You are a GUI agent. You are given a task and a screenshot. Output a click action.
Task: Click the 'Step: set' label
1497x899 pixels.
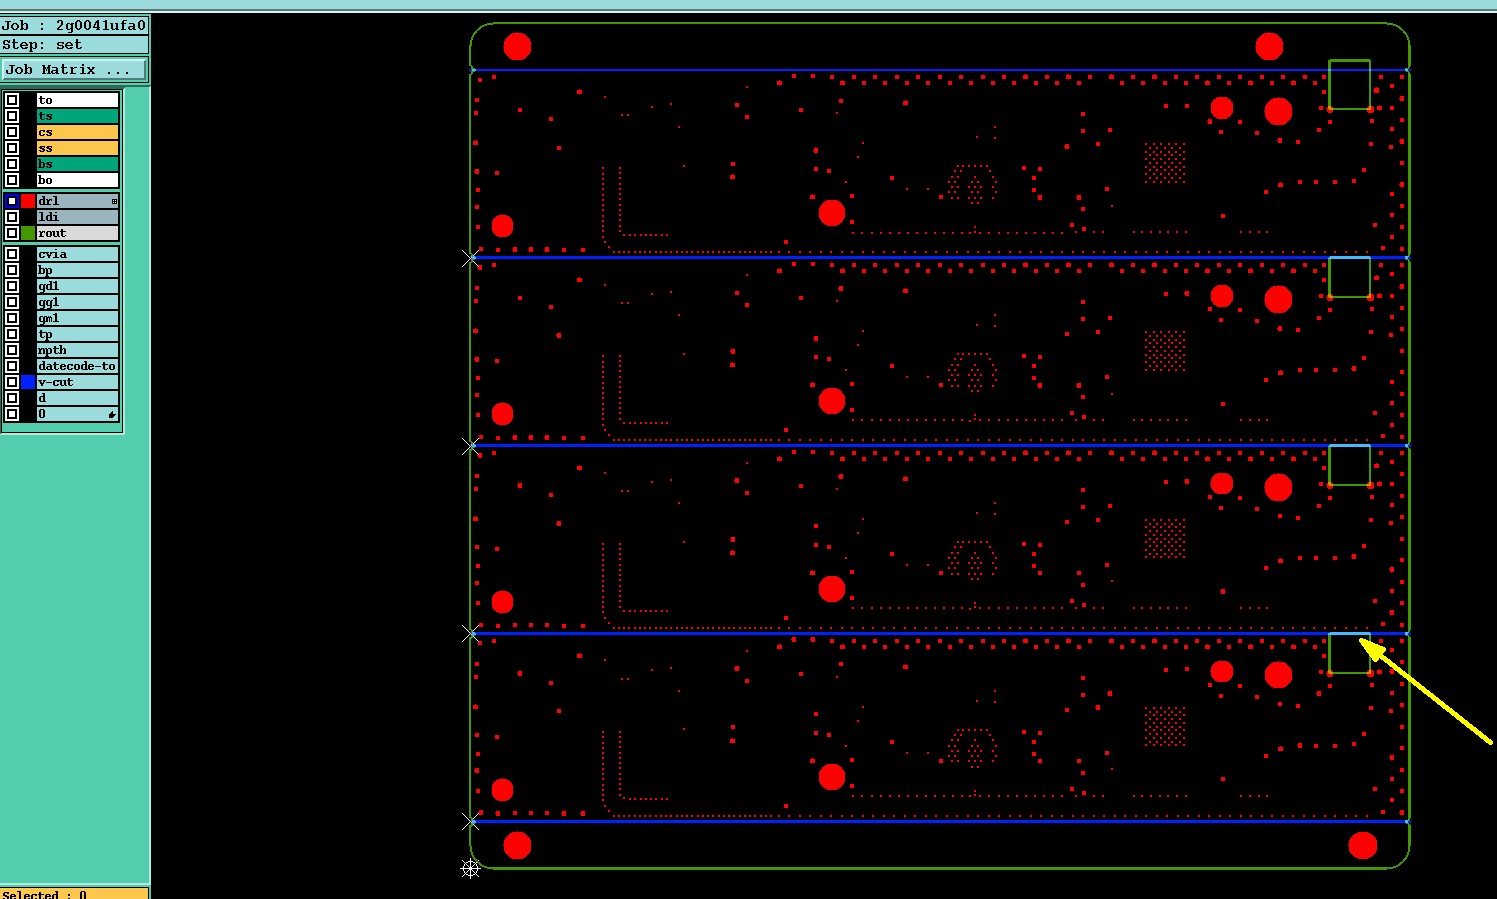[74, 45]
